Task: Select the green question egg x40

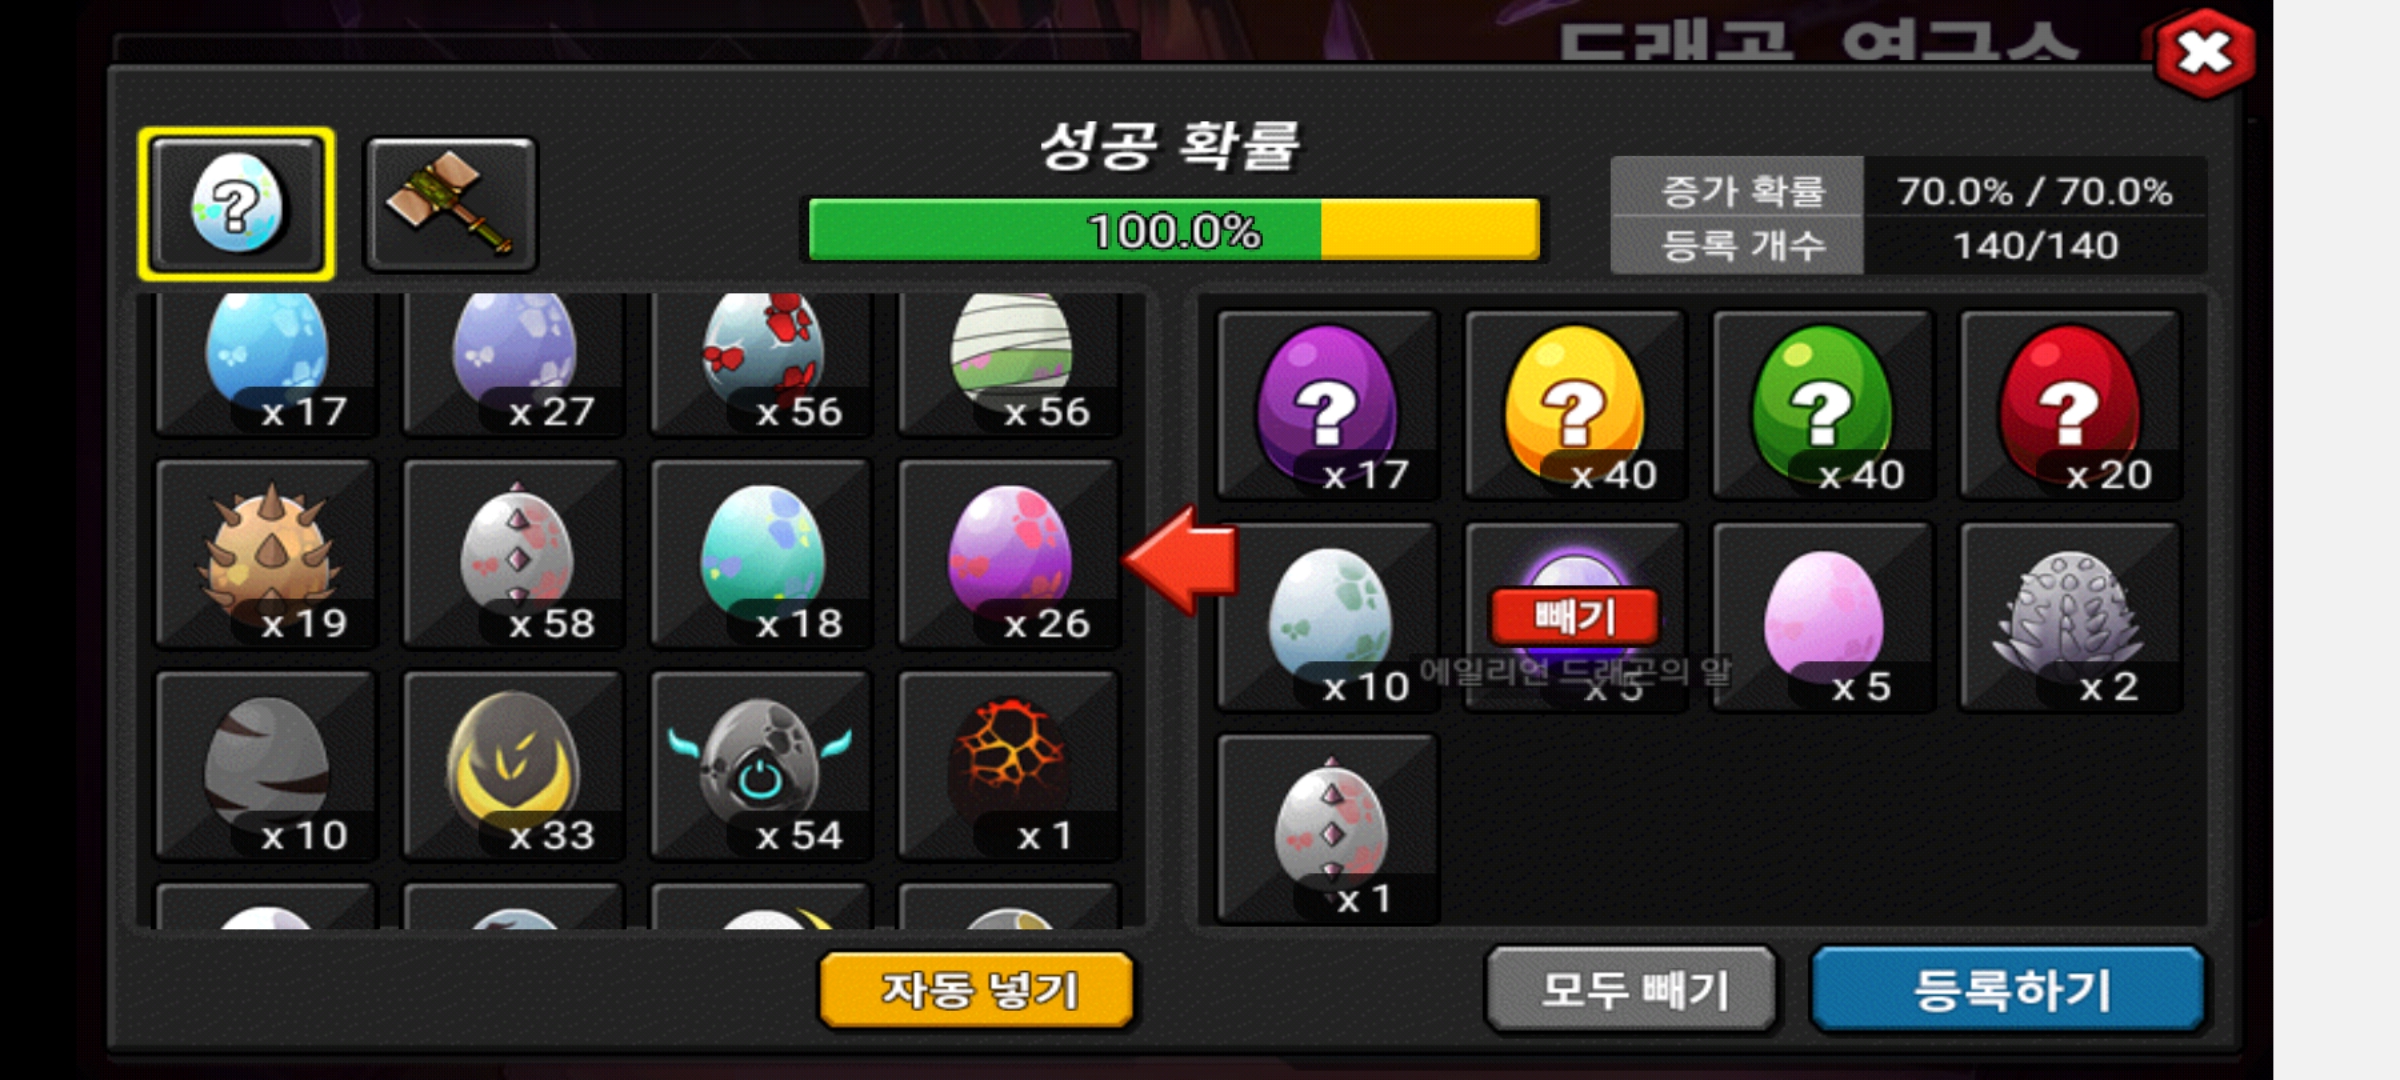Action: pos(1823,404)
